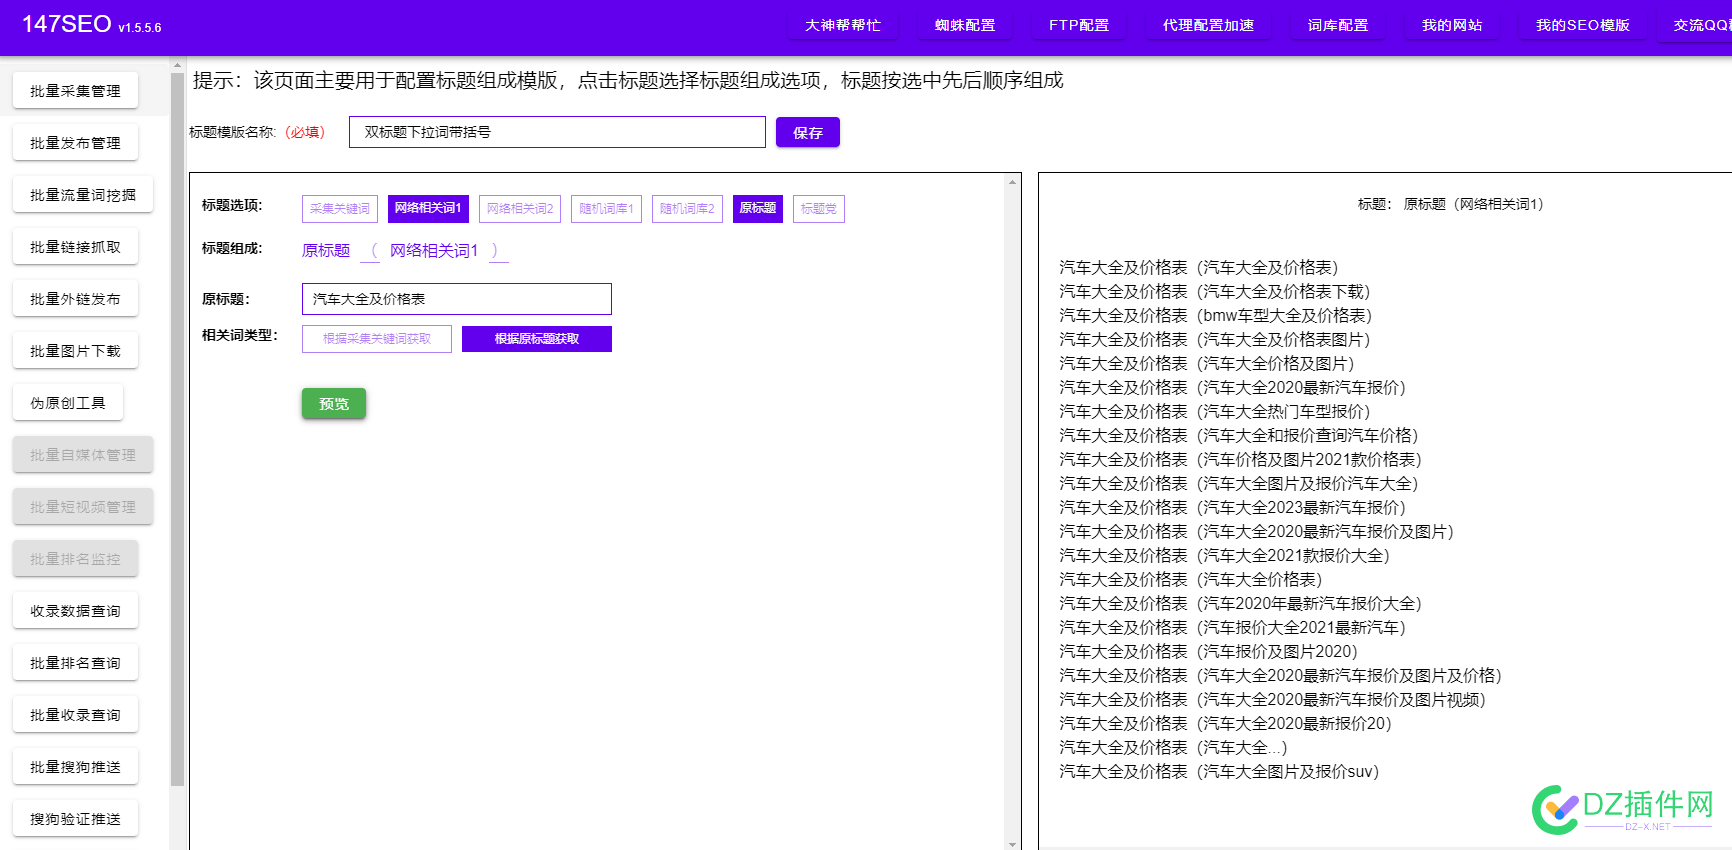Viewport: 1732px width, 850px height.
Task: Click the sidebar vertical scrollbar thumb
Action: pyautogui.click(x=177, y=430)
